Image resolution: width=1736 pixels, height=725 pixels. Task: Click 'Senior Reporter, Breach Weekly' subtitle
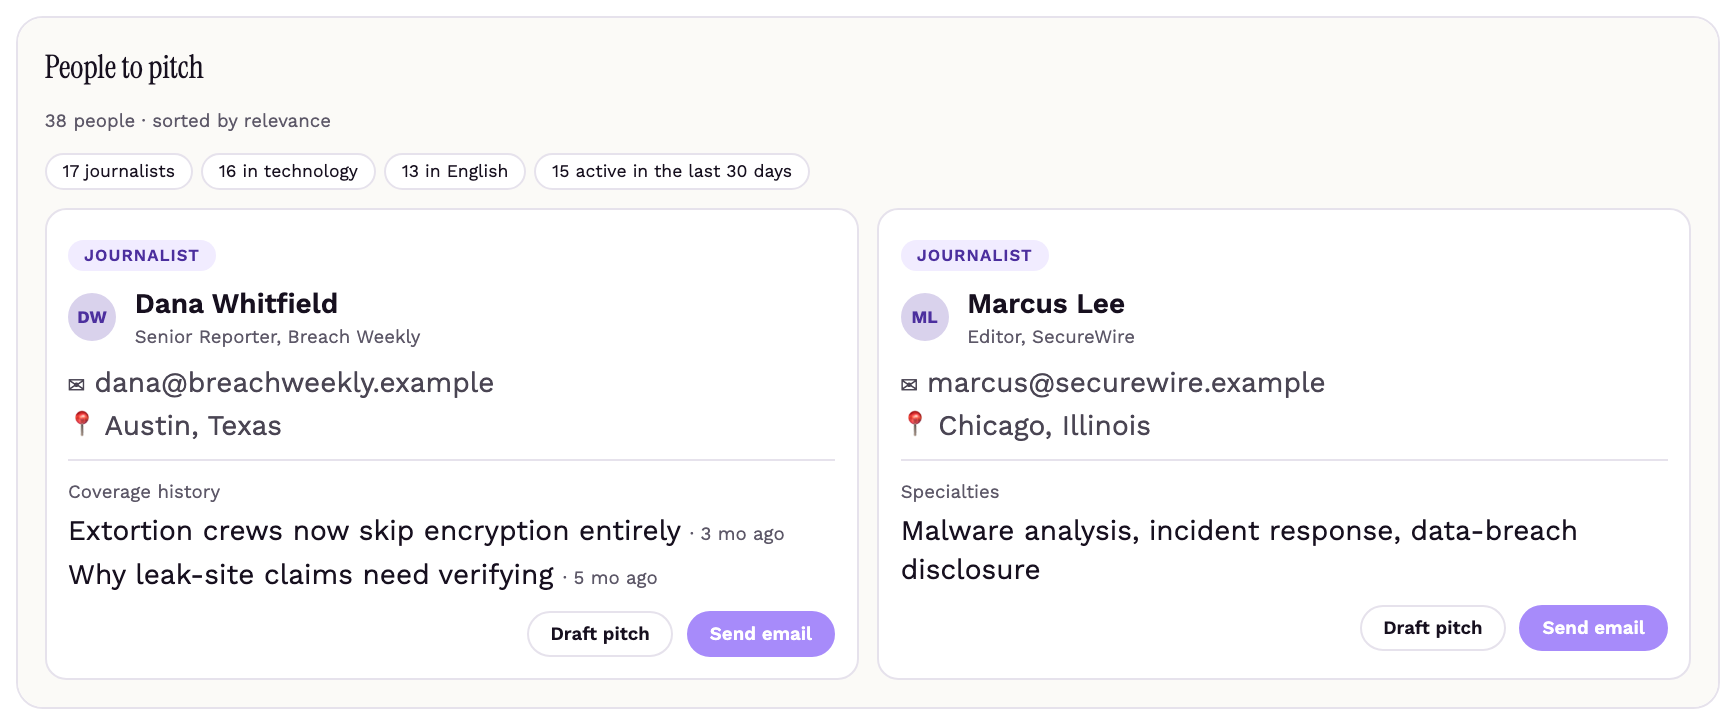coord(278,337)
